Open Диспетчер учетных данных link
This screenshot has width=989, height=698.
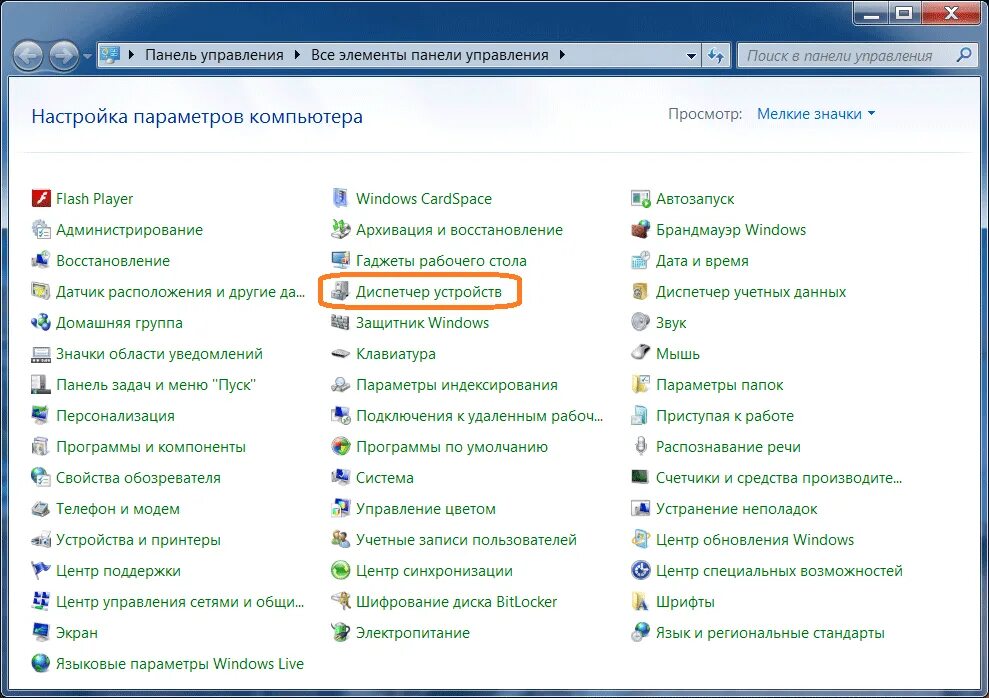click(751, 291)
